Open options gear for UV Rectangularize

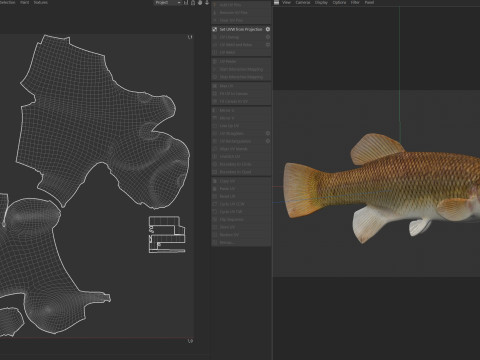point(268,141)
